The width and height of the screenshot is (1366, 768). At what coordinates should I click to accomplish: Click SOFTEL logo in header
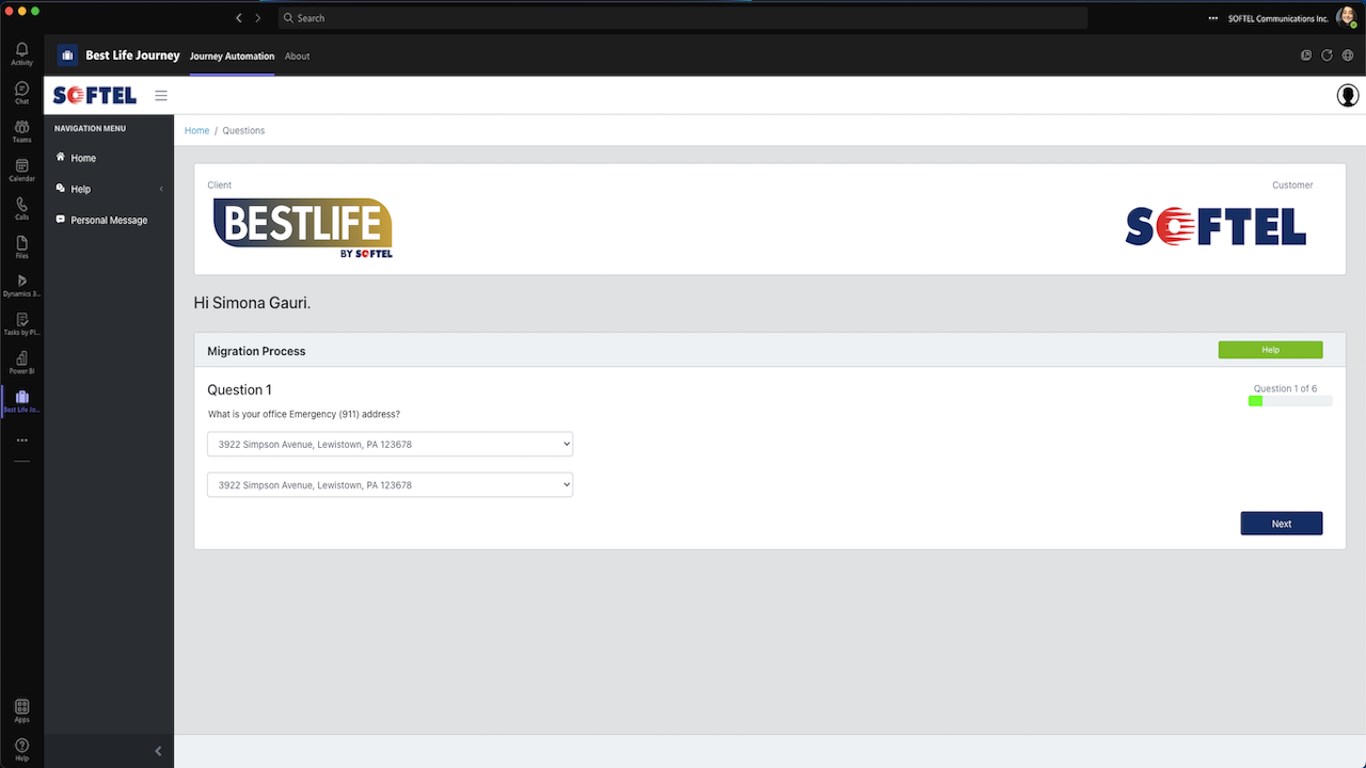coord(94,96)
